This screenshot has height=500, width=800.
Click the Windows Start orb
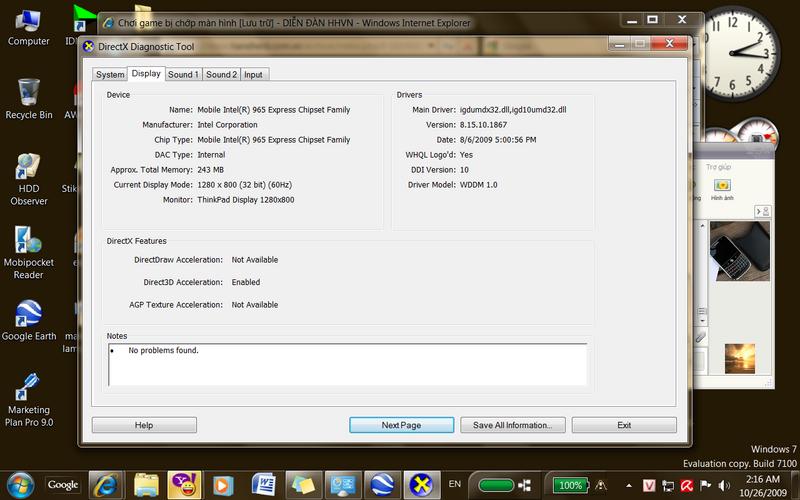[x=19, y=484]
